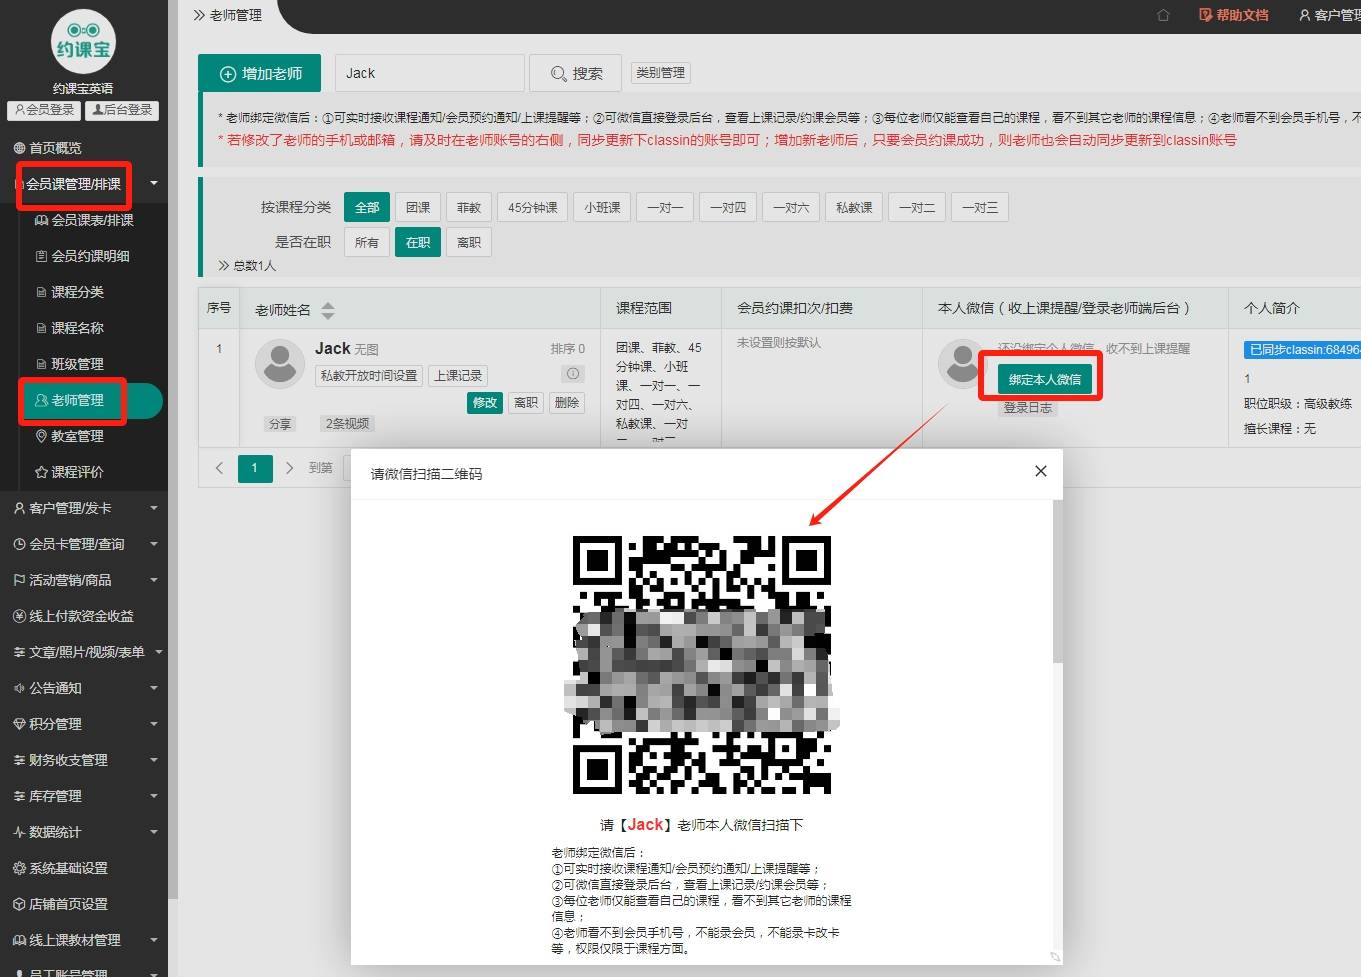The width and height of the screenshot is (1361, 977).
Task: Expand 财务收支管理 menu
Action: click(x=84, y=760)
